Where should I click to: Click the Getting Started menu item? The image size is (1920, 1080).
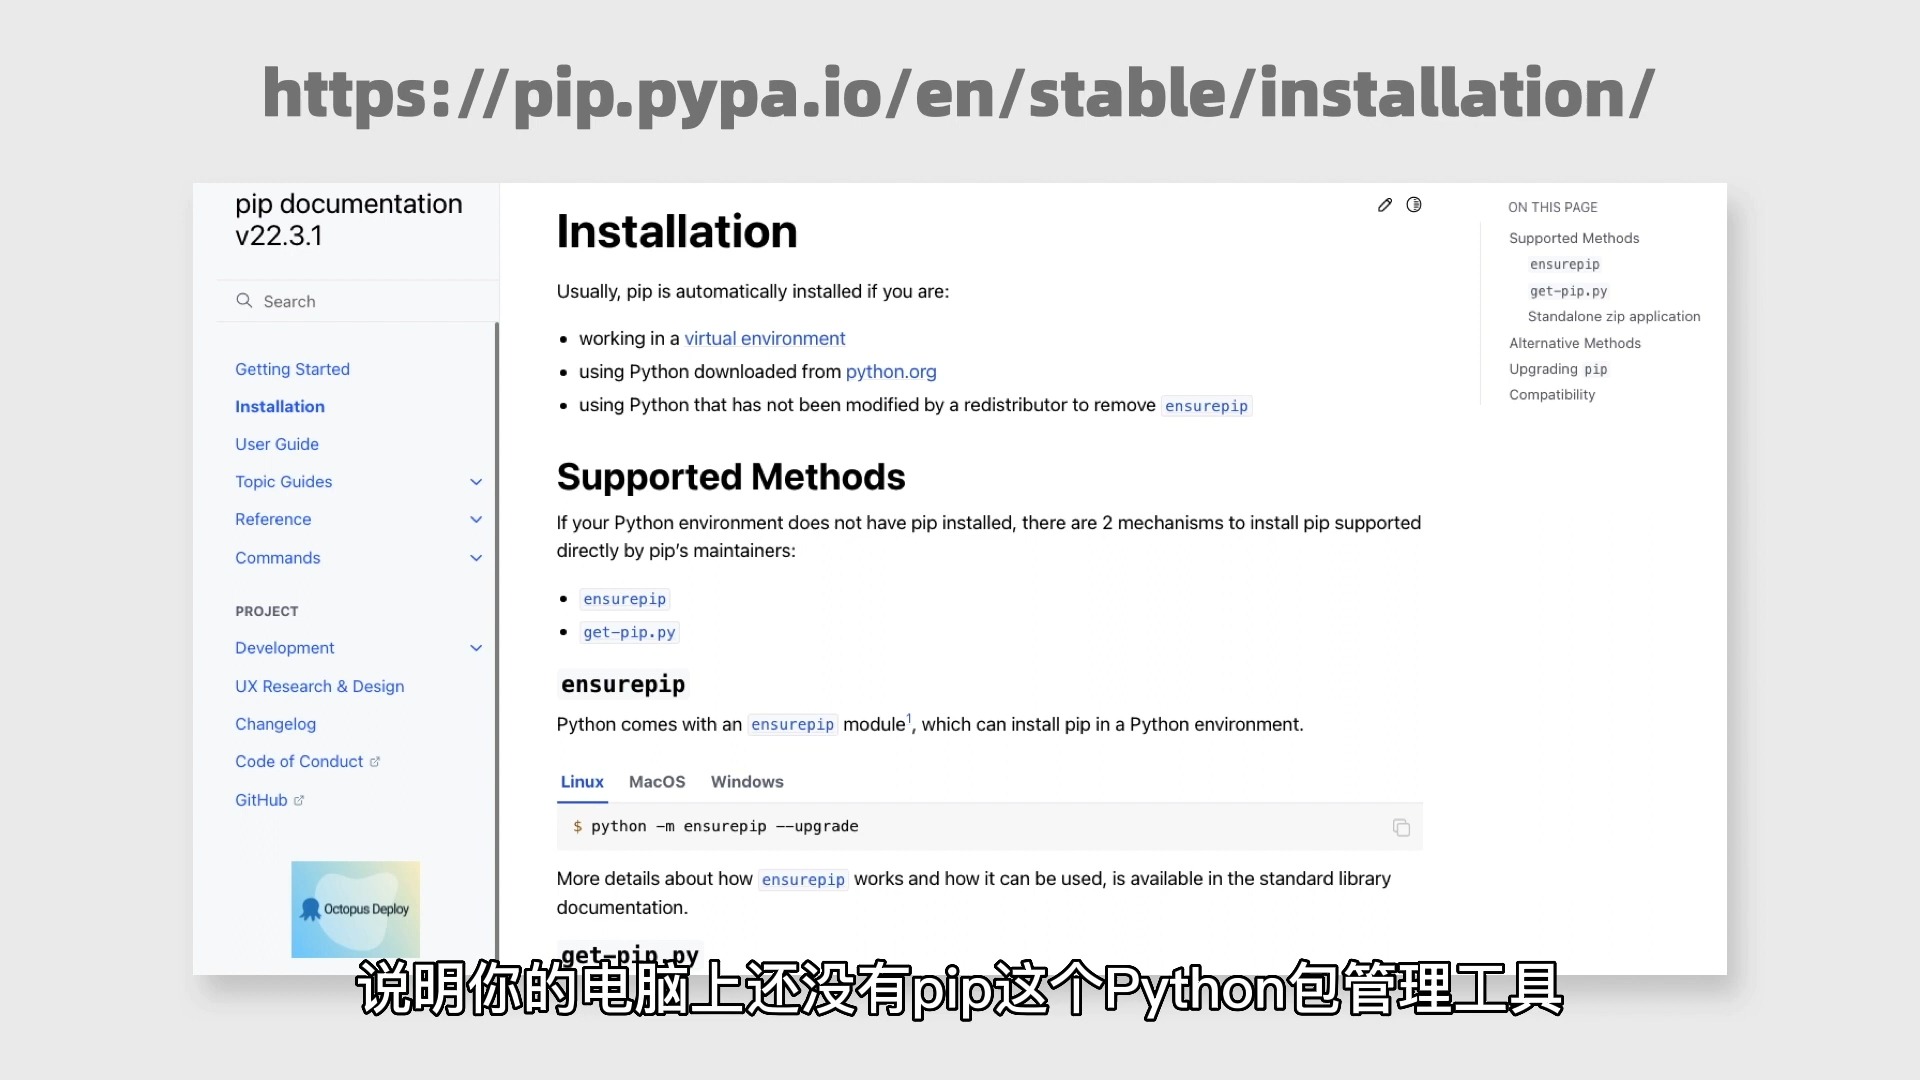(293, 368)
